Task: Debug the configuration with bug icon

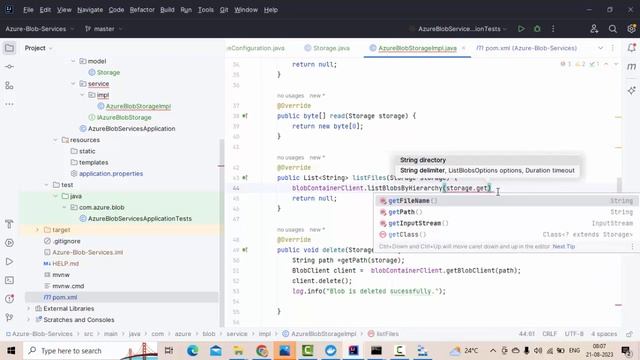Action: point(537,29)
